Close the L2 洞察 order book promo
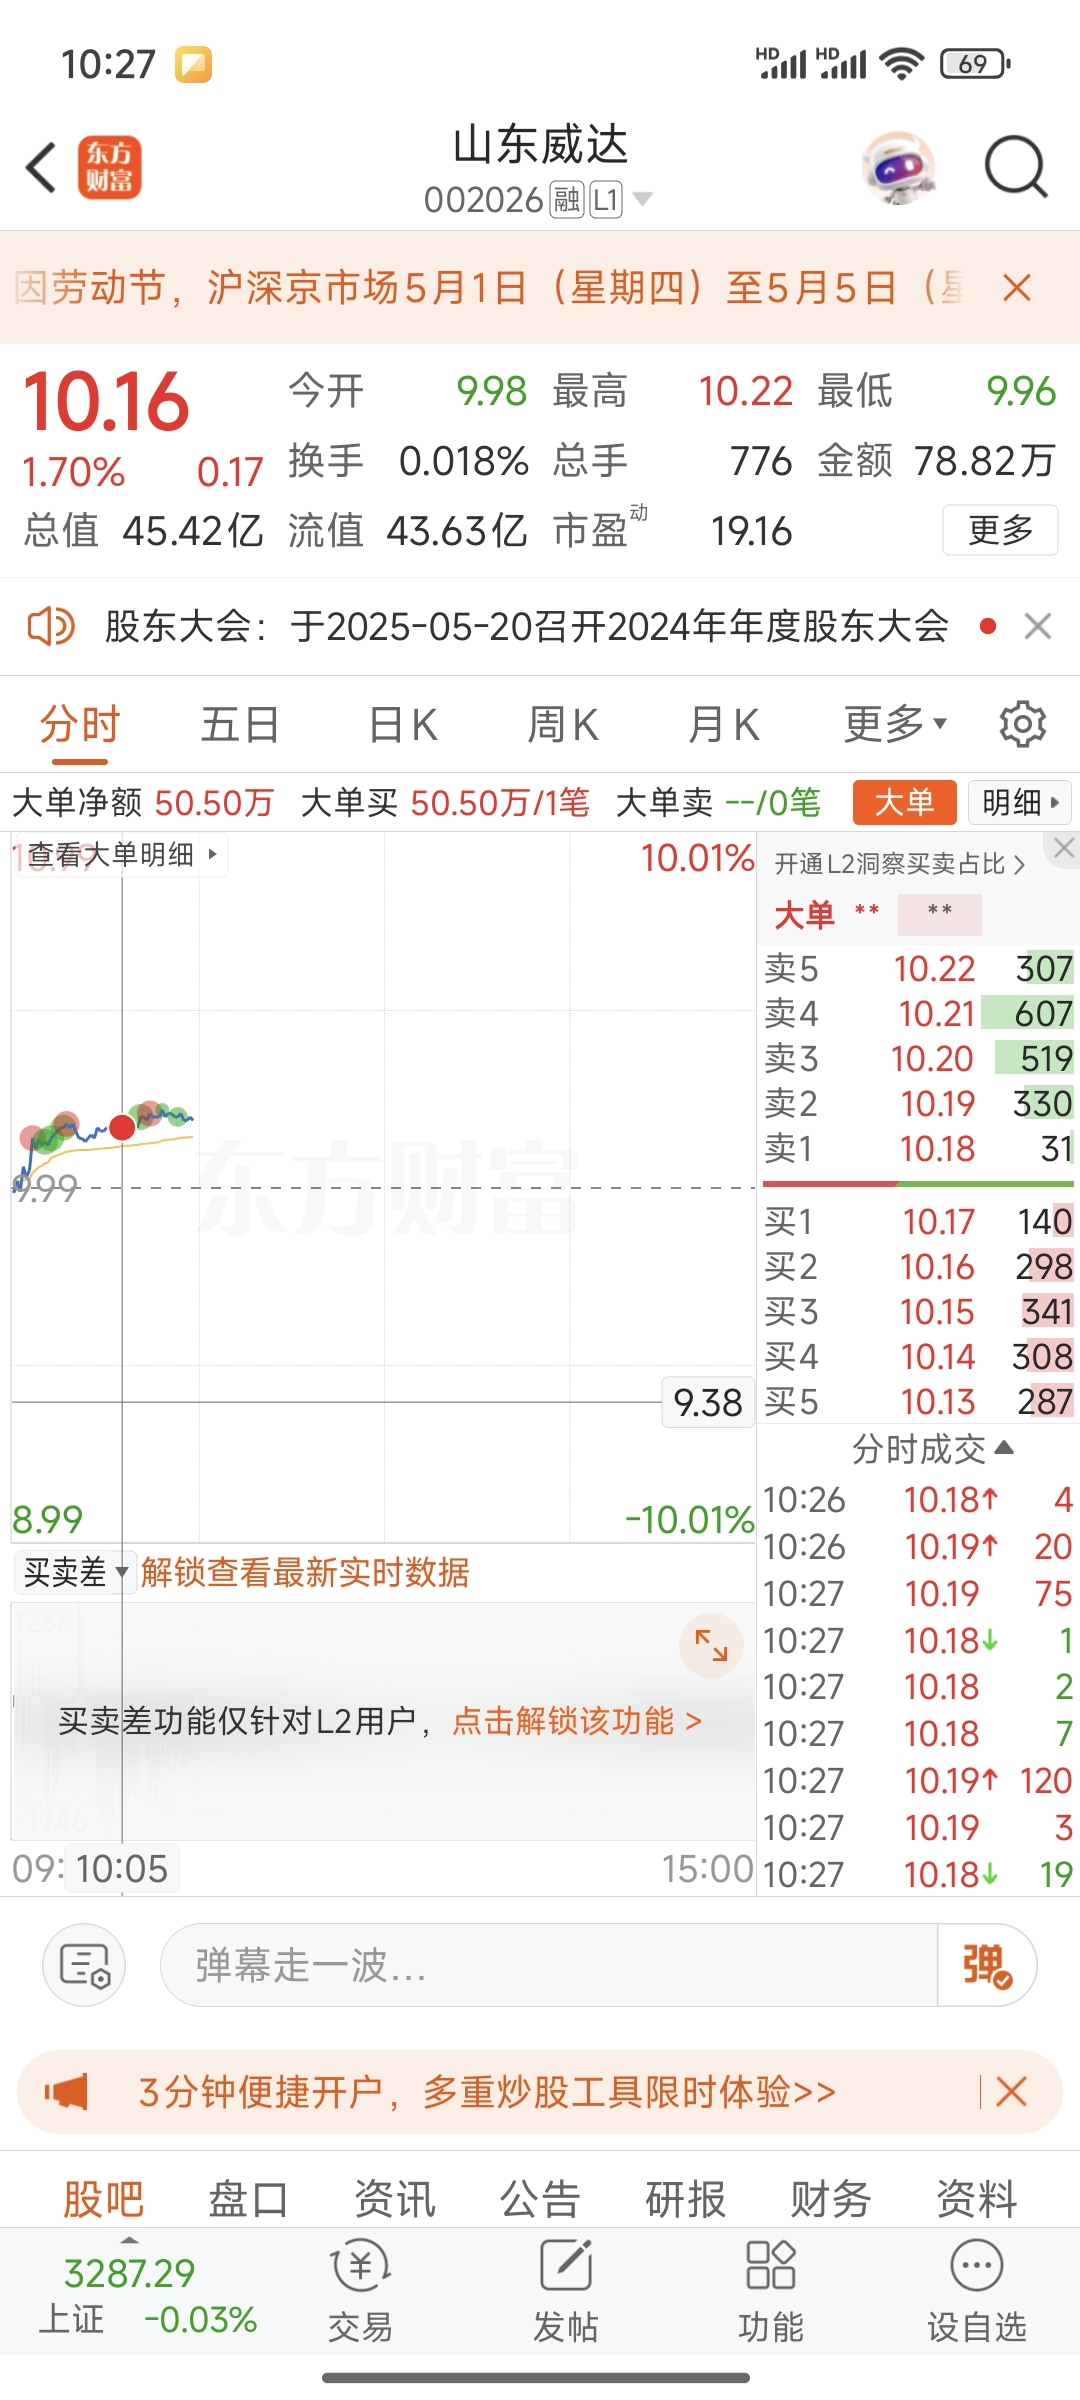This screenshot has width=1080, height=2400. click(1064, 848)
